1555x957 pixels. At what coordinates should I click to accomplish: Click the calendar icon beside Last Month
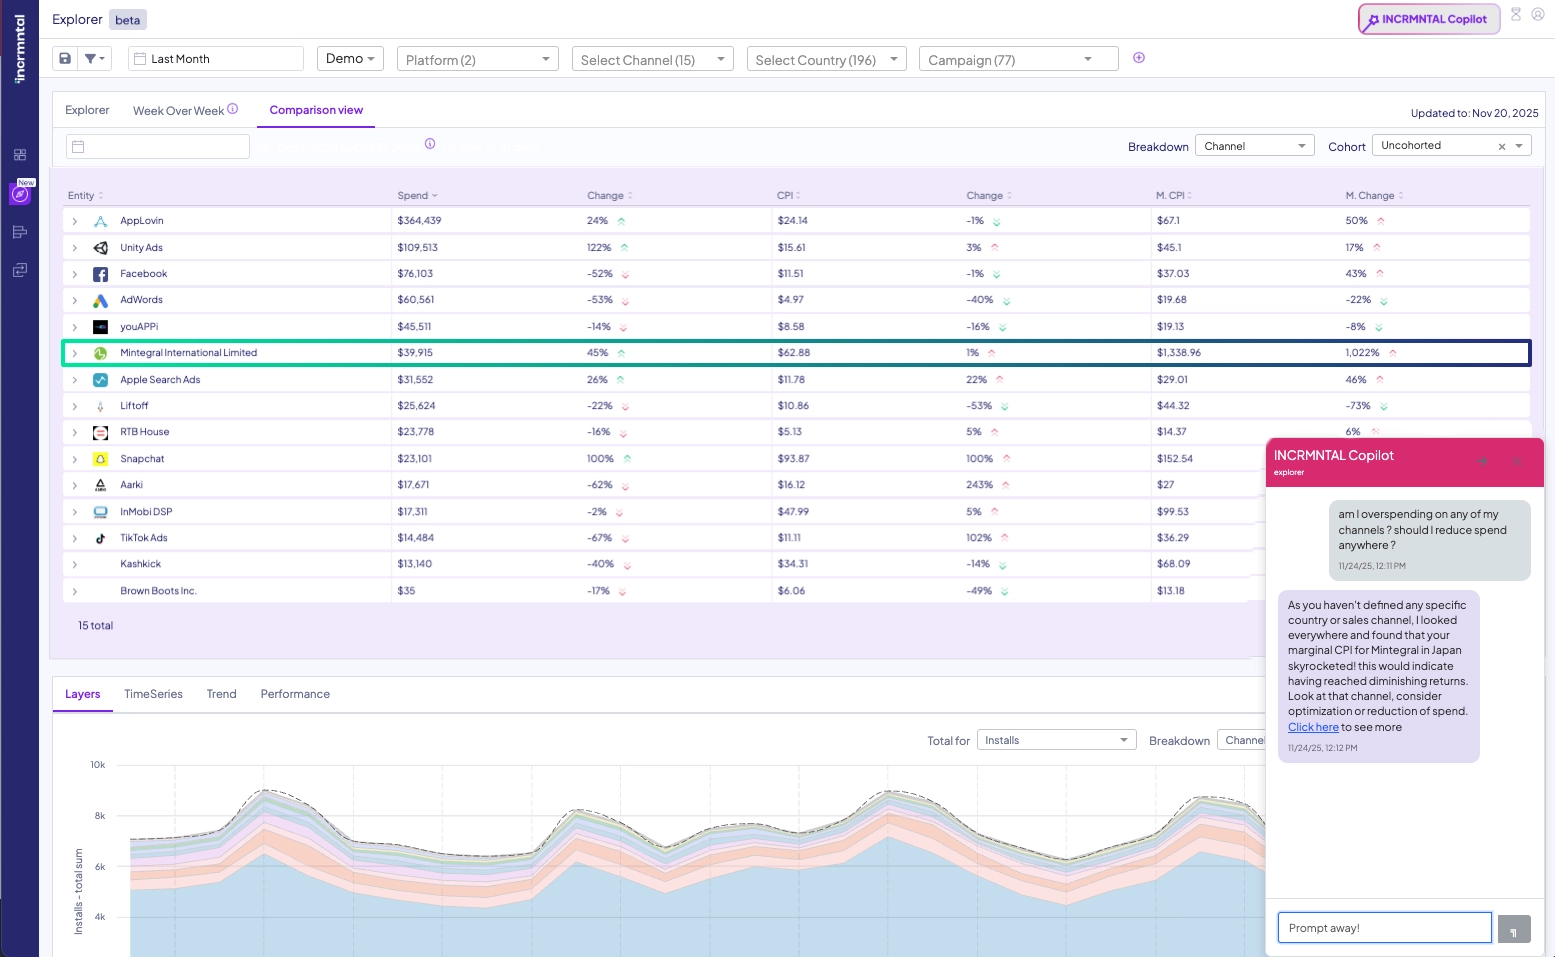(138, 58)
